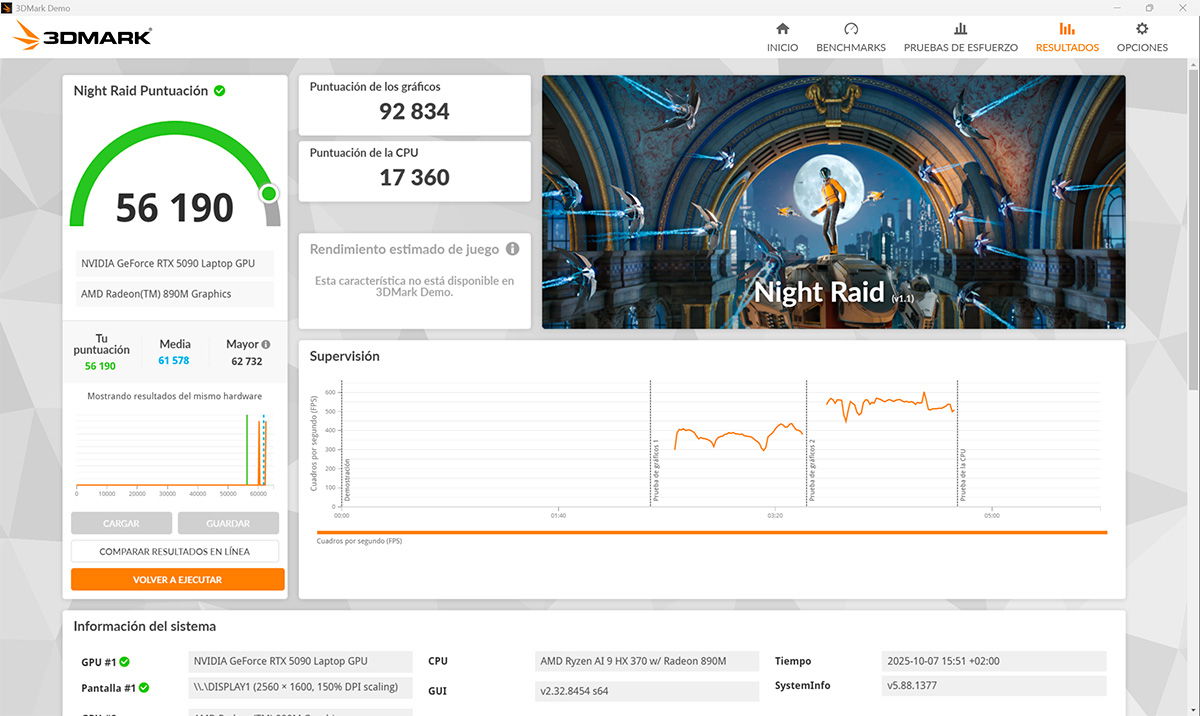Click Comparar resultados en línea button
Screen dimensions: 1200x716
177,551
